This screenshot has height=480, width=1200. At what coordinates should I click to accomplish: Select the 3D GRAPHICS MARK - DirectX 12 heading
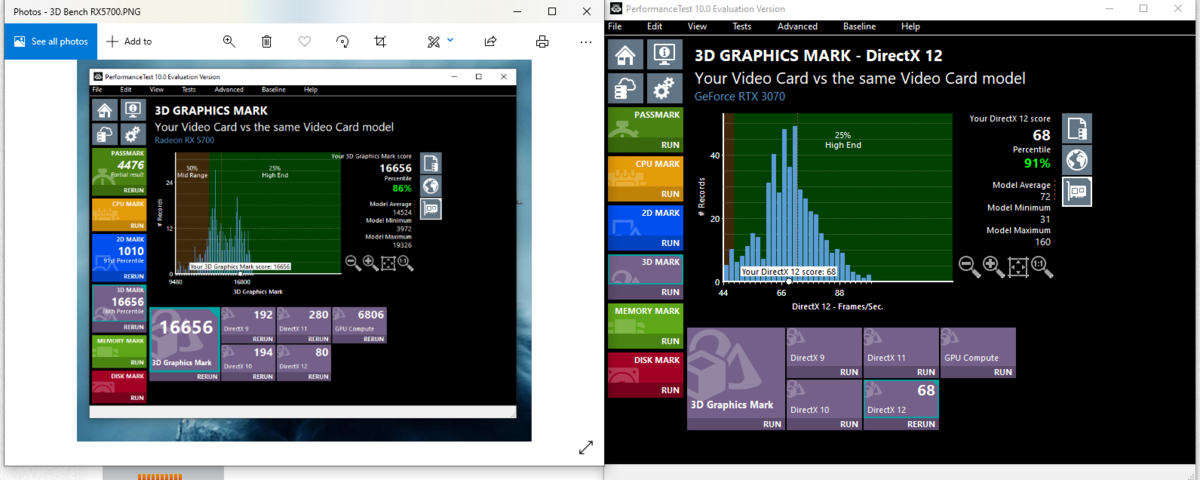point(818,56)
